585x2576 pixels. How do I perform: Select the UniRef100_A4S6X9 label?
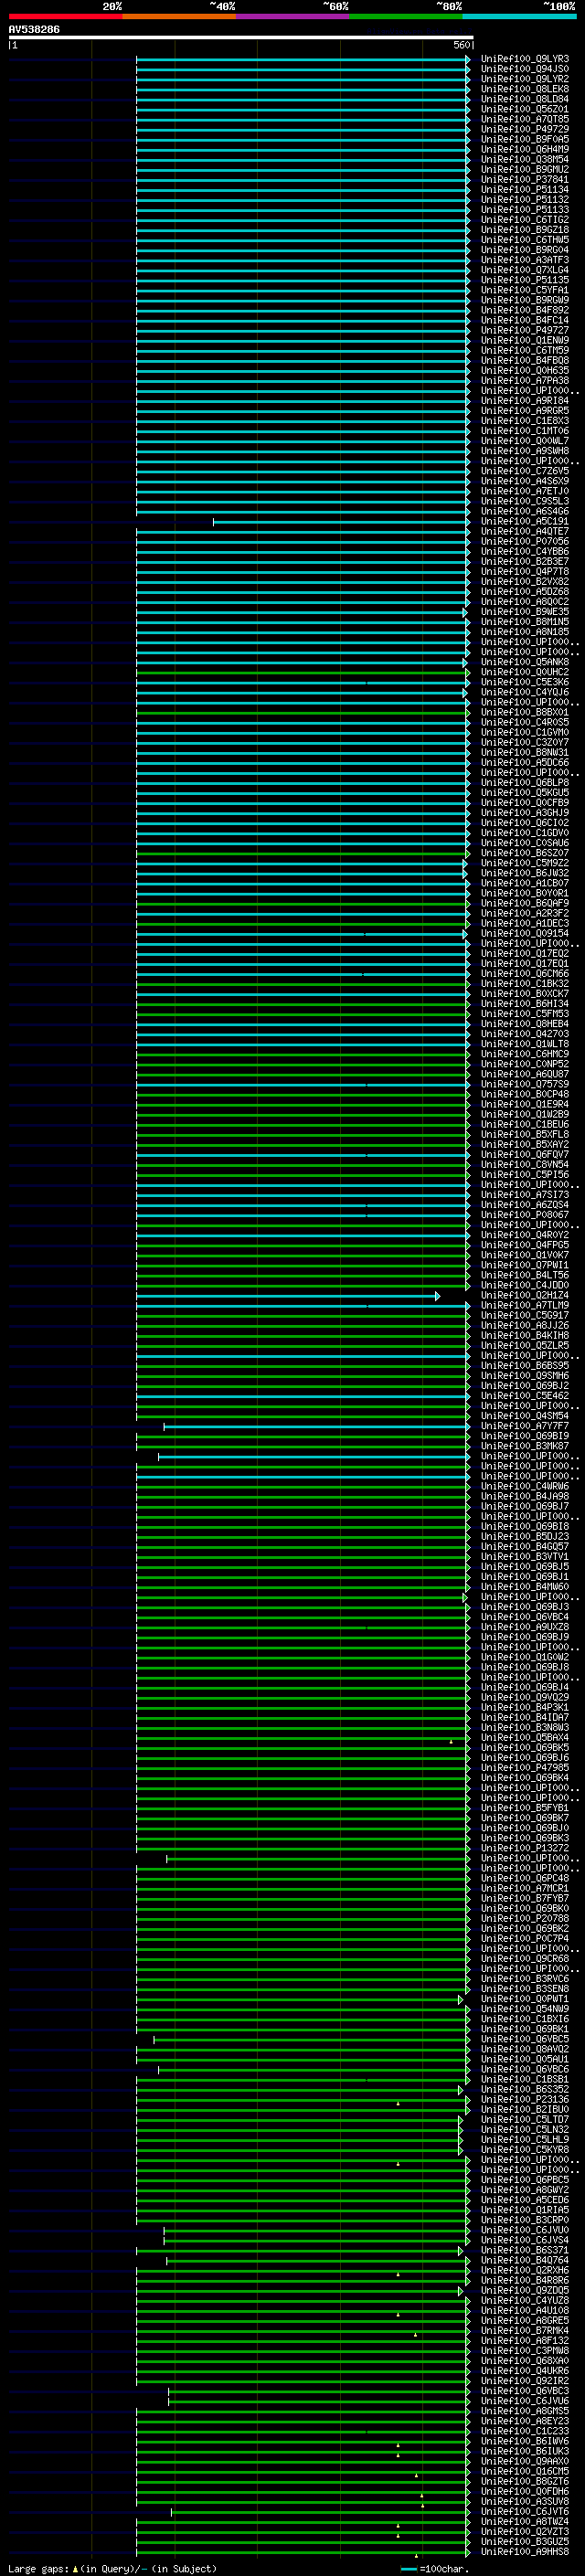(525, 481)
